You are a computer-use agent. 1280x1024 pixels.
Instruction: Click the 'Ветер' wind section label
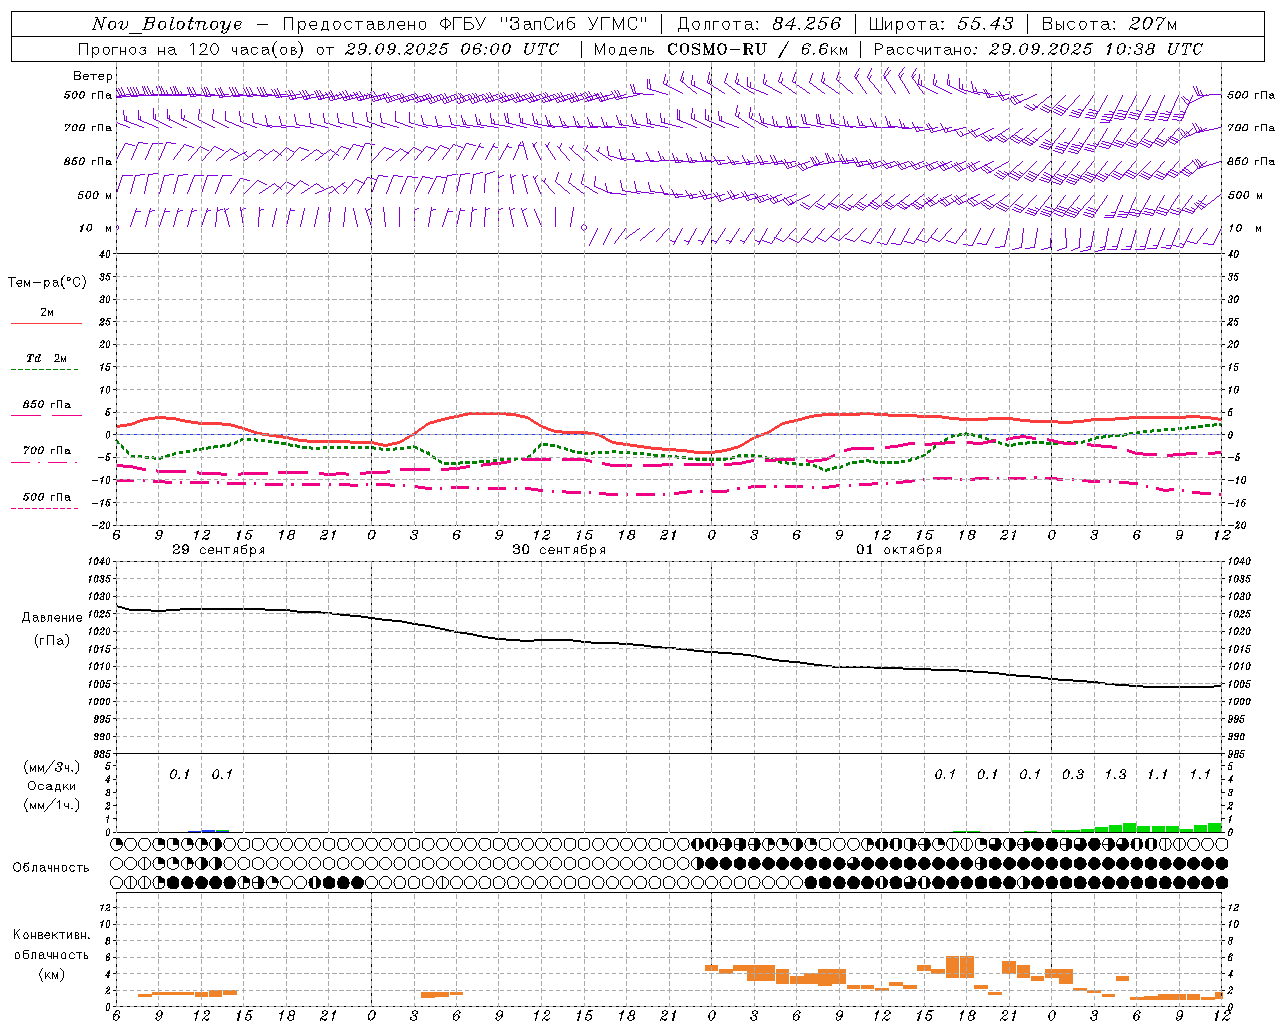pos(92,76)
